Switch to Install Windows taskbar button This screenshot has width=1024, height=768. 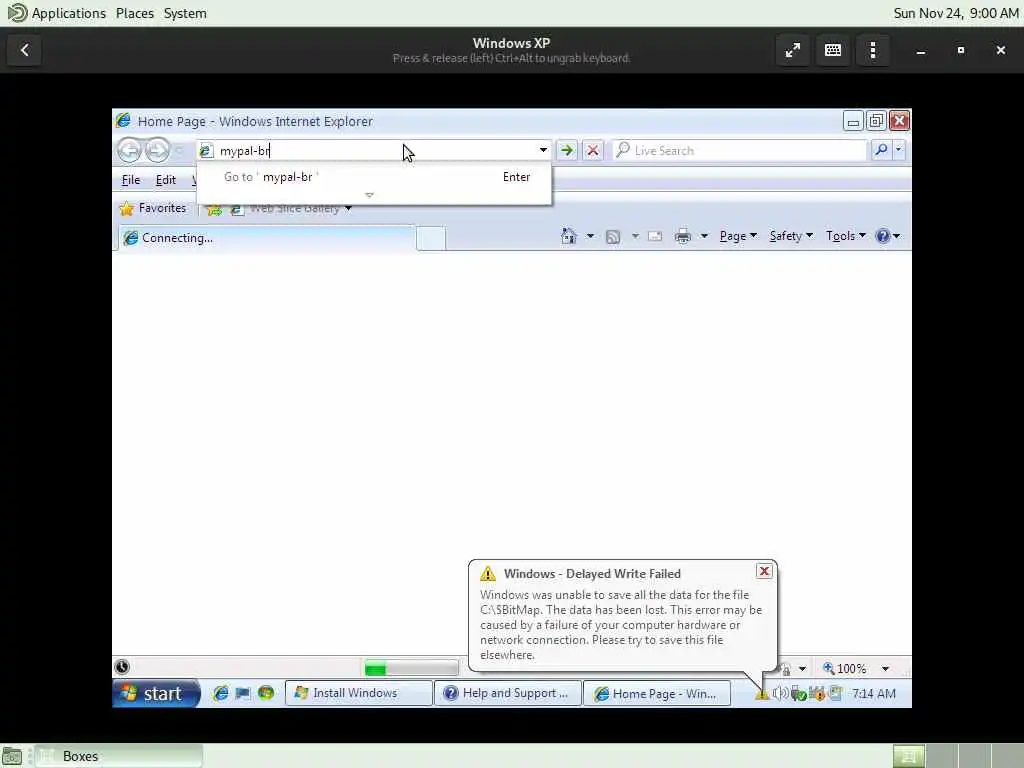(x=359, y=694)
